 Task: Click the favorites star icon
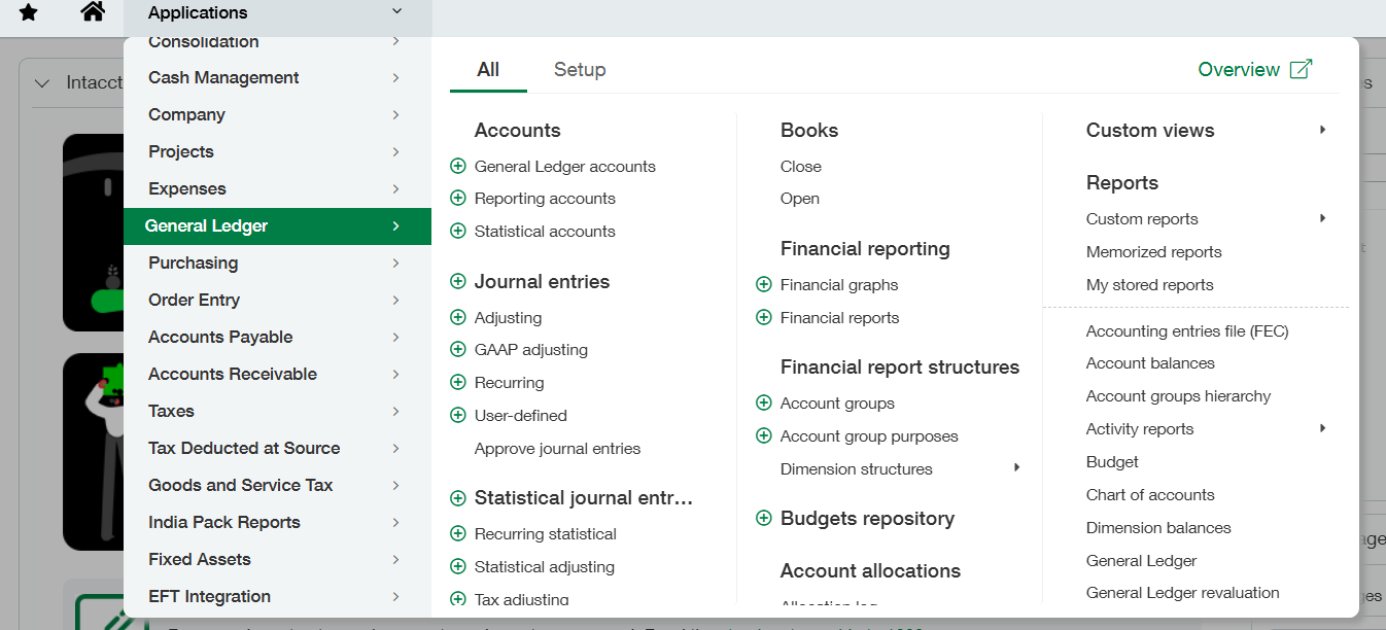tap(29, 13)
